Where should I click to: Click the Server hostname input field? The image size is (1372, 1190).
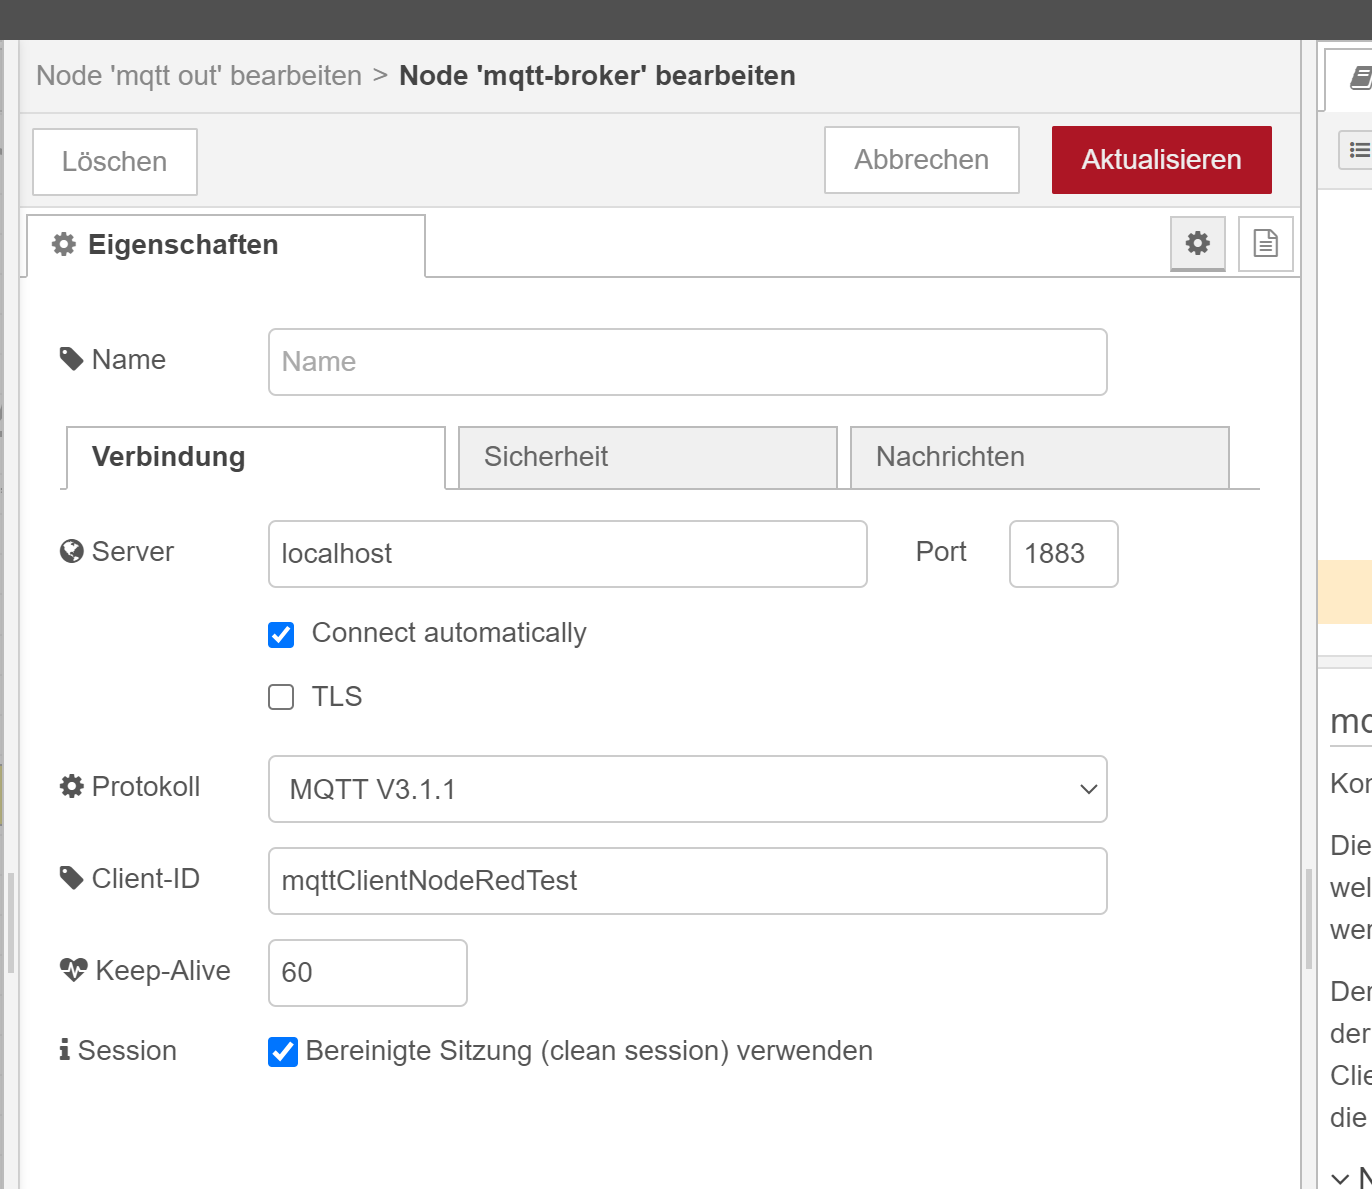567,554
